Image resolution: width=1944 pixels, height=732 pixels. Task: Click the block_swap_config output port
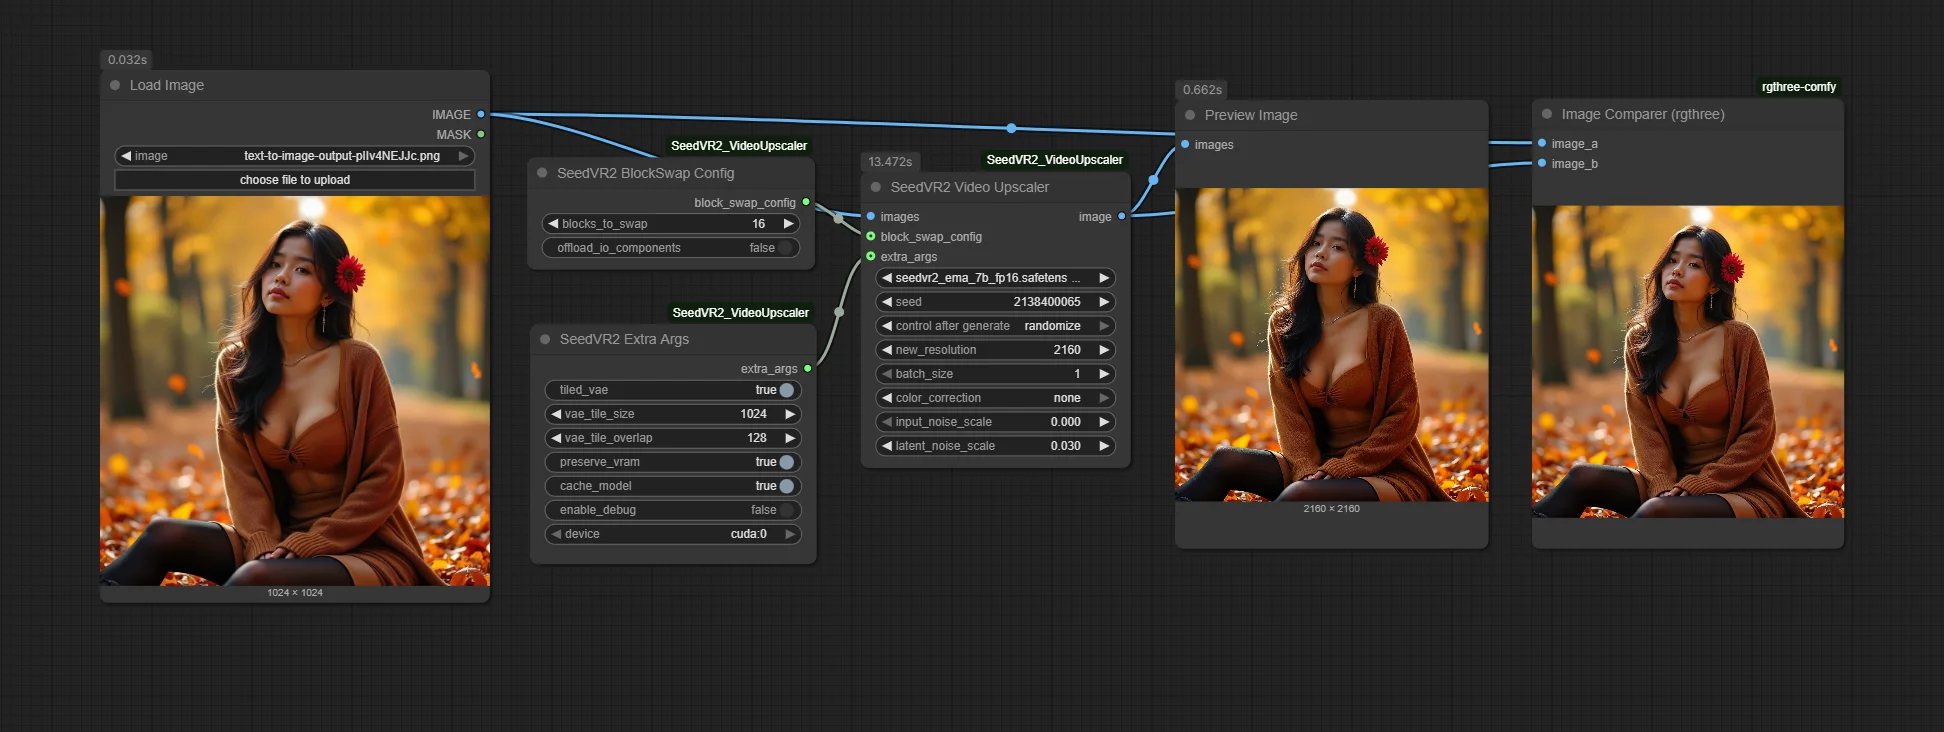[x=806, y=202]
